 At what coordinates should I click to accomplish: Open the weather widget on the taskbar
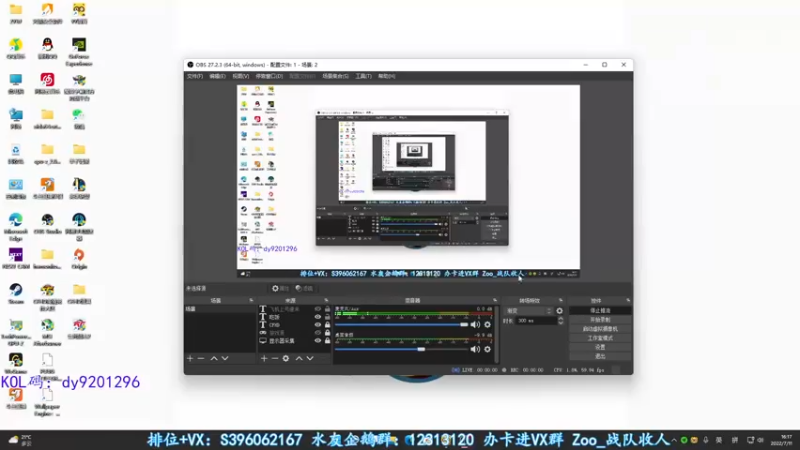(20, 440)
